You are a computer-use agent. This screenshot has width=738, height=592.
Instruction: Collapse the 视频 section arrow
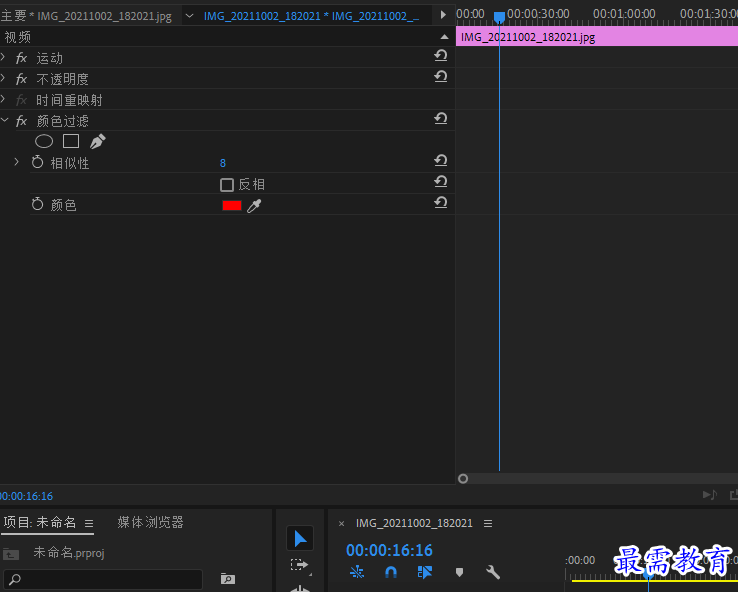444,37
